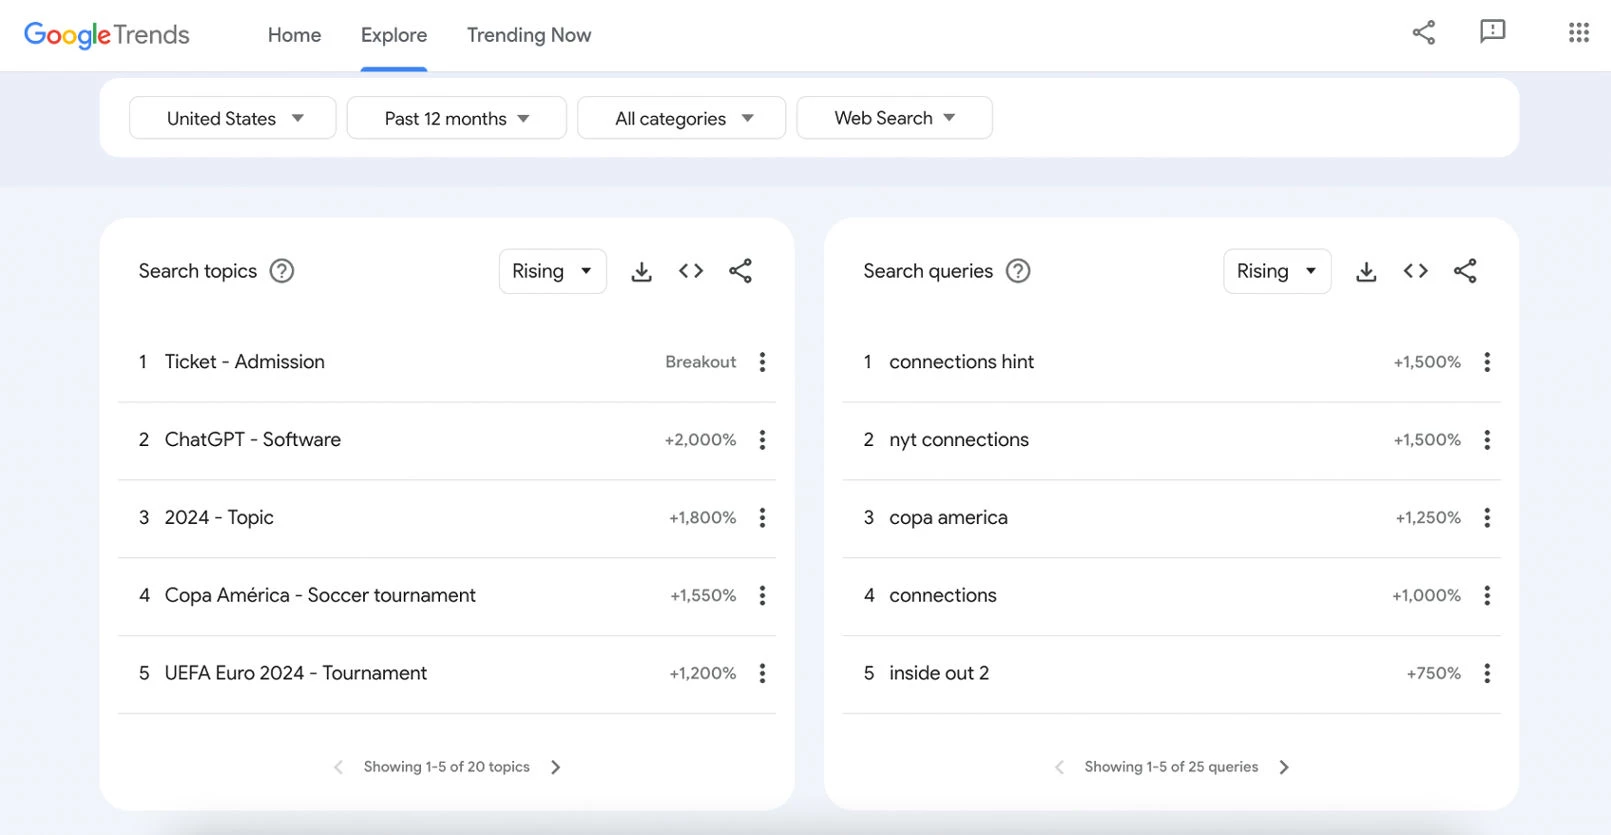Click the inside out 2 query
Viewport: 1611px width, 835px height.
939,674
